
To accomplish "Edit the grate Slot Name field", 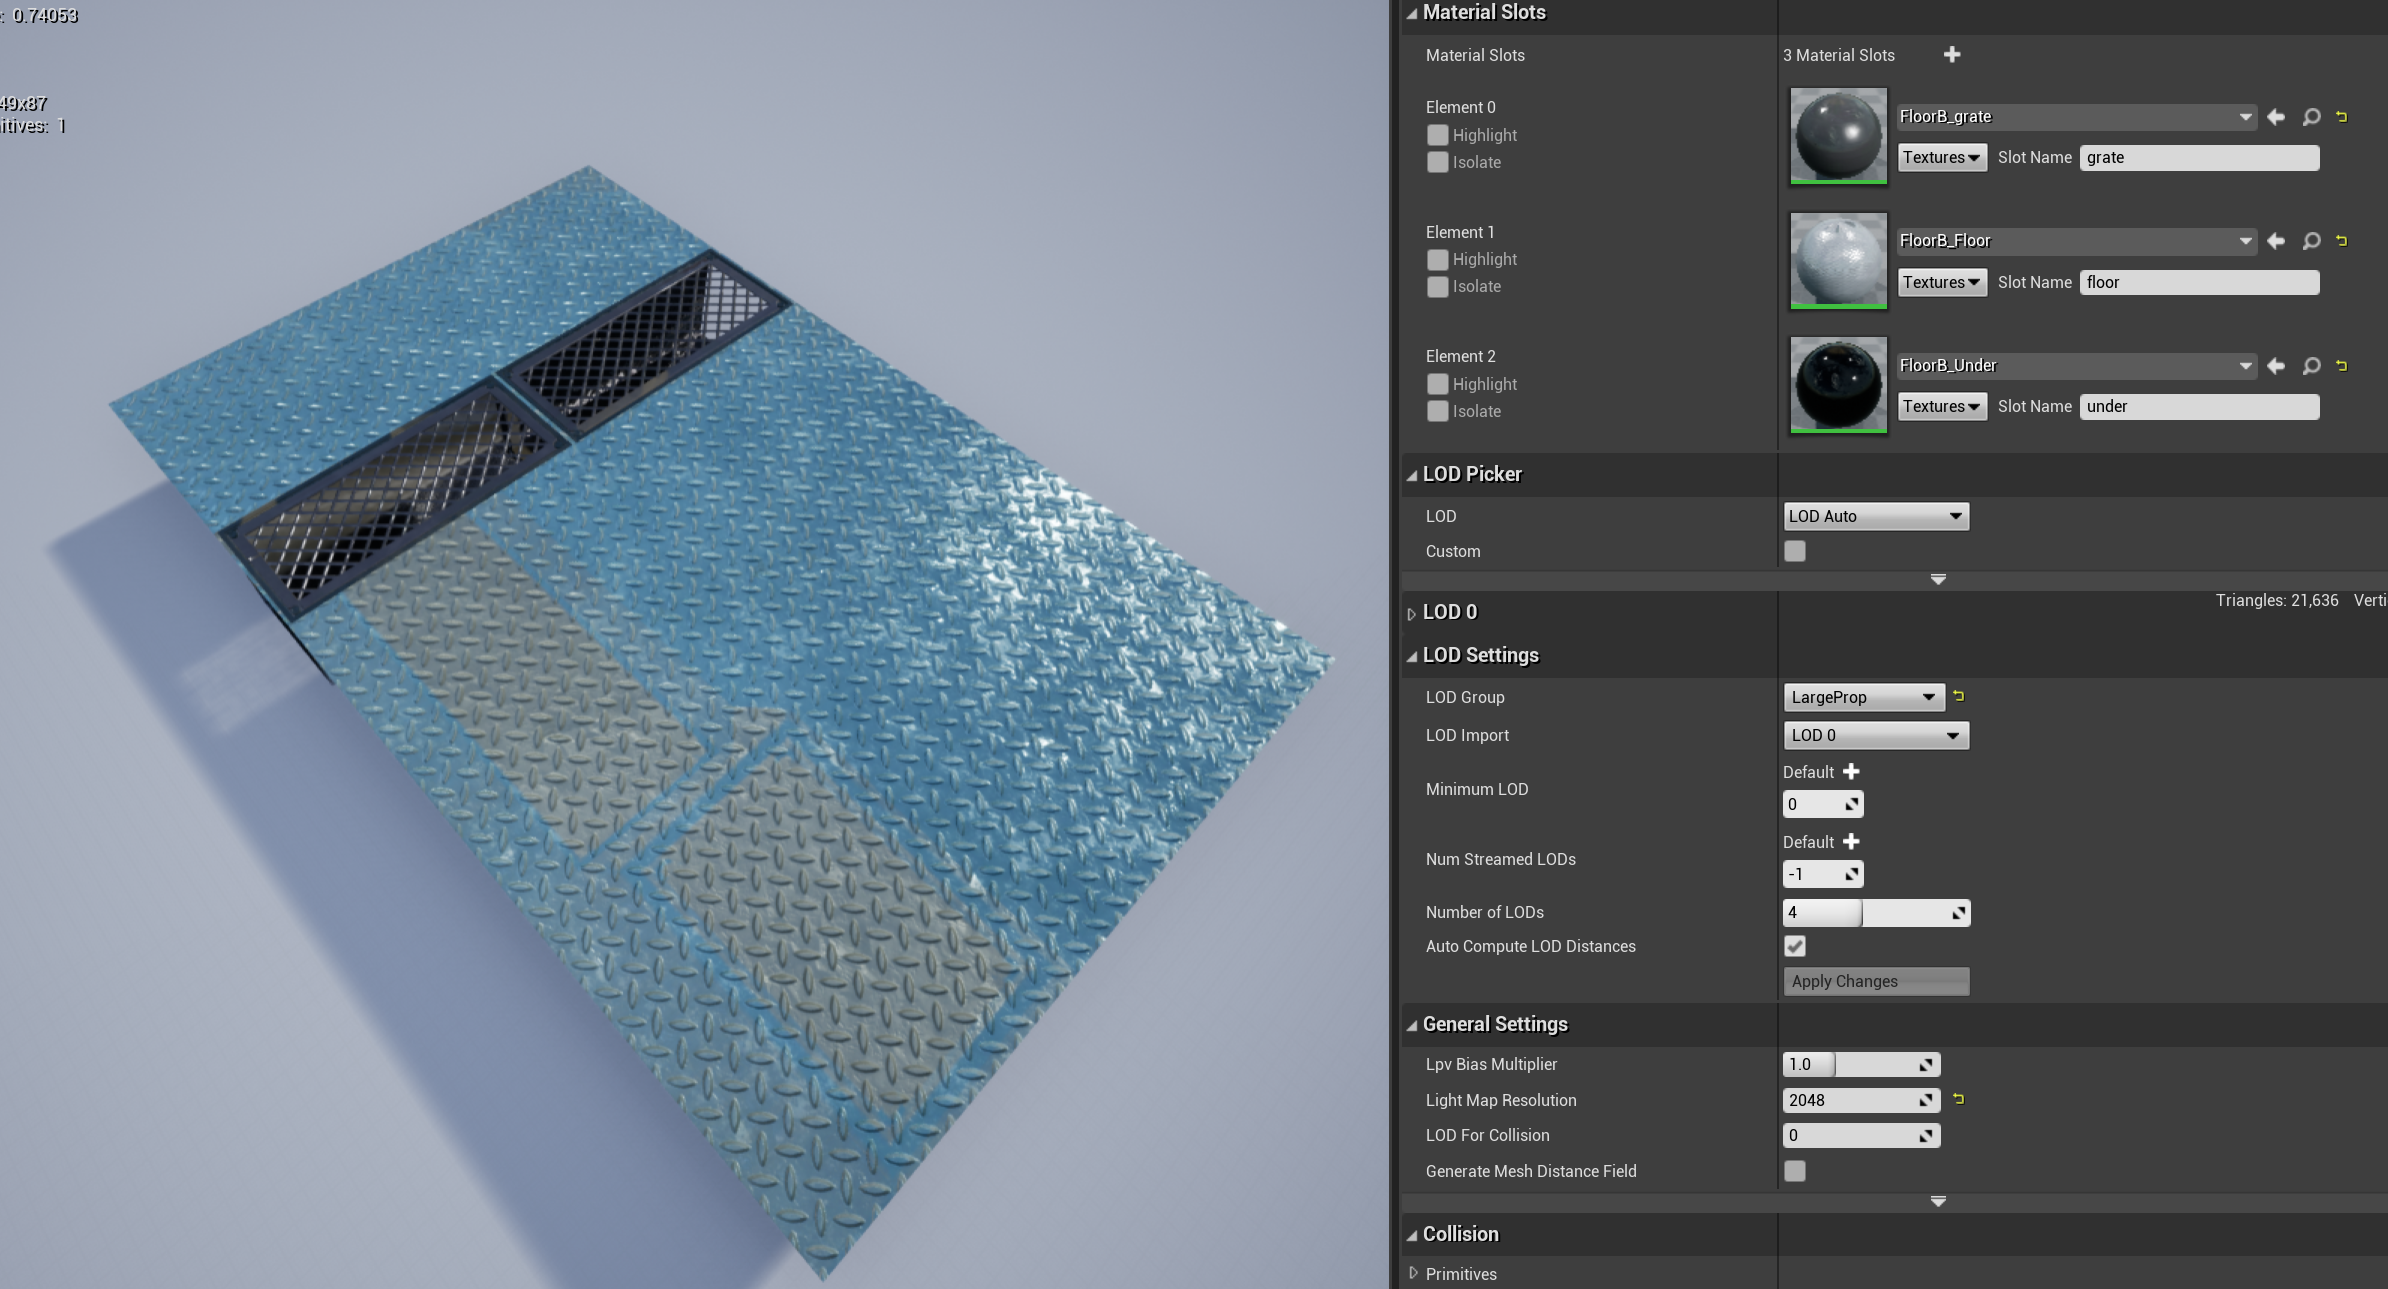I will 2199,158.
